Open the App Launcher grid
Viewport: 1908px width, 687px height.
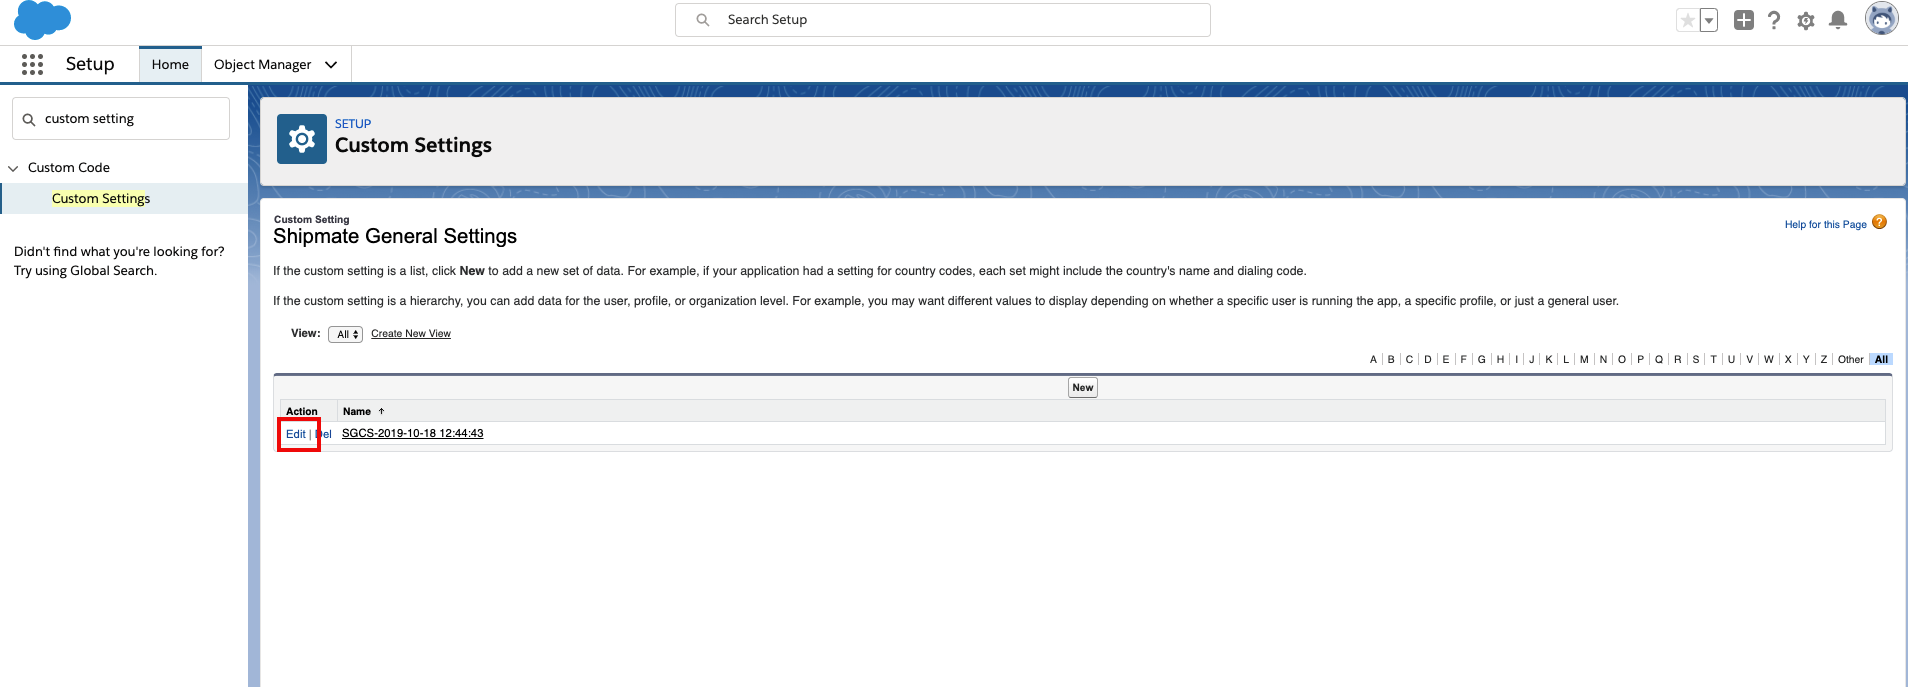(x=32, y=64)
